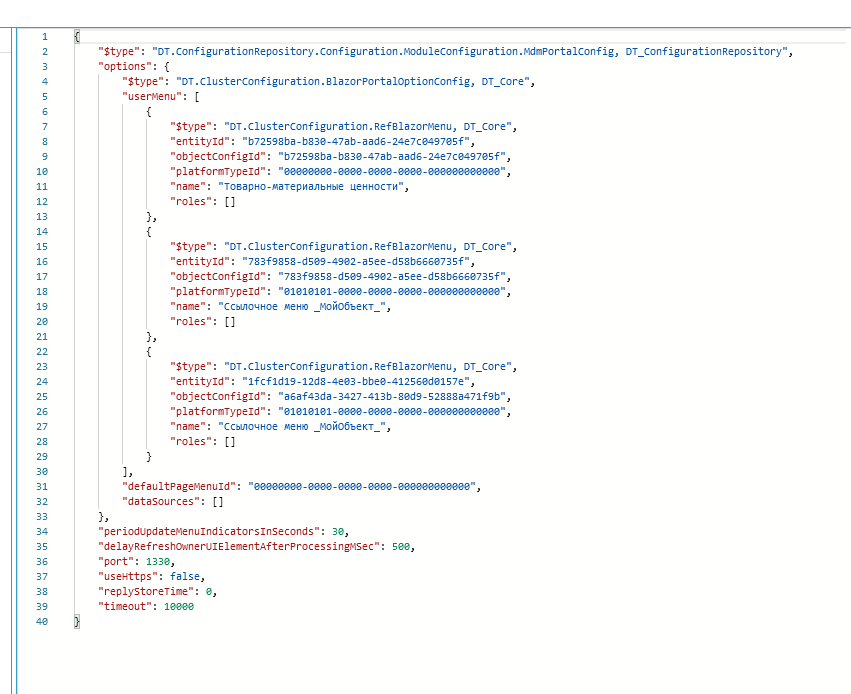This screenshot has height=694, width=851.
Task: Click the closing brace on line 40
Action: (77, 621)
